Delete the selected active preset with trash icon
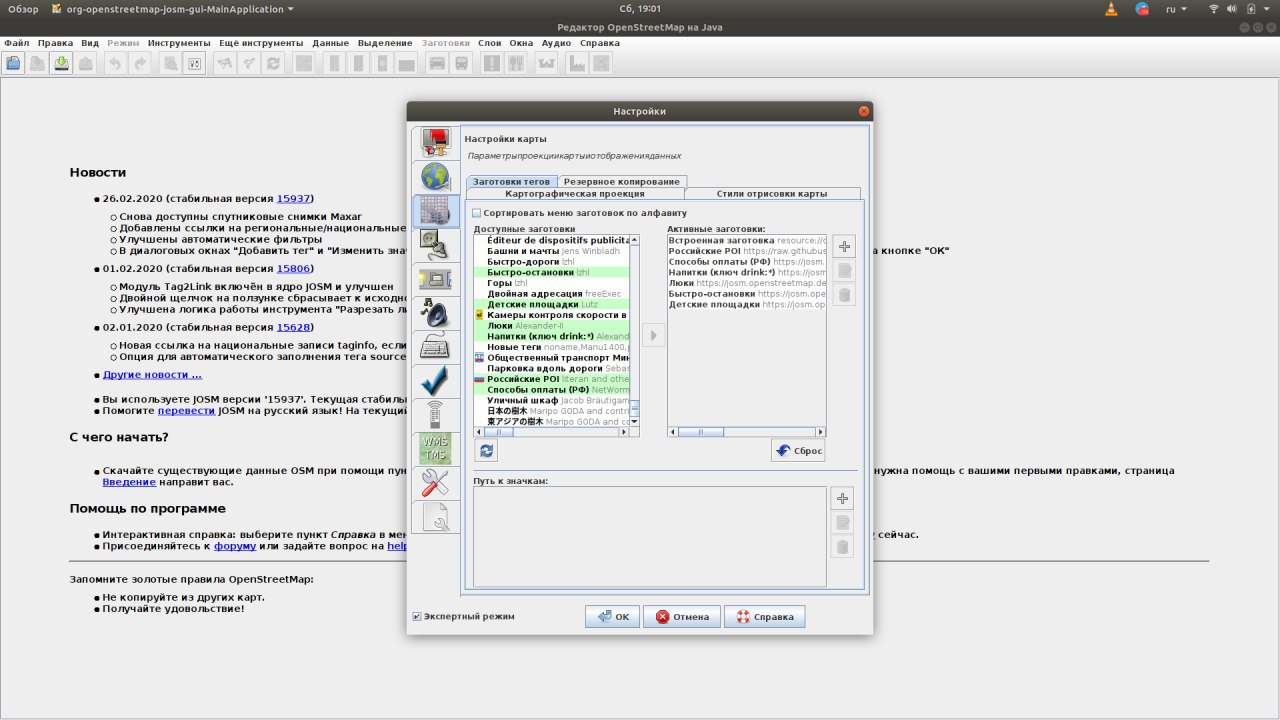The height and width of the screenshot is (720, 1280). click(x=843, y=295)
